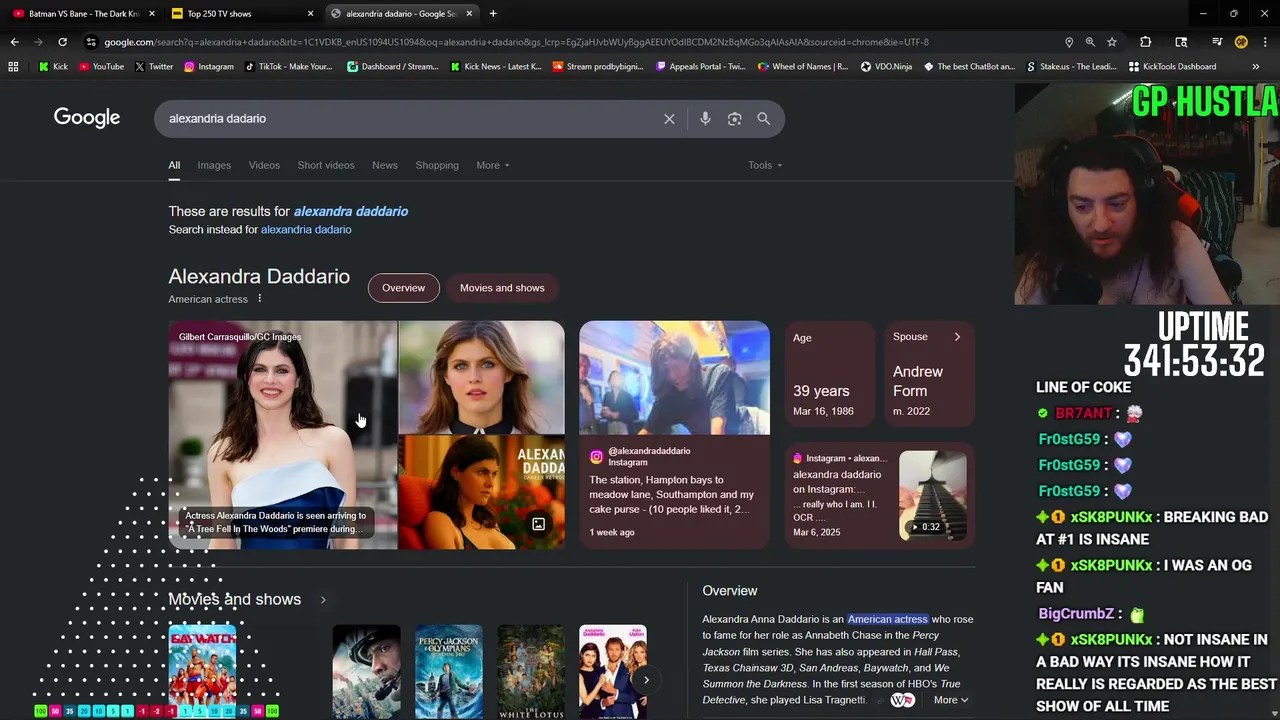Clear the search query with X

pyautogui.click(x=669, y=119)
